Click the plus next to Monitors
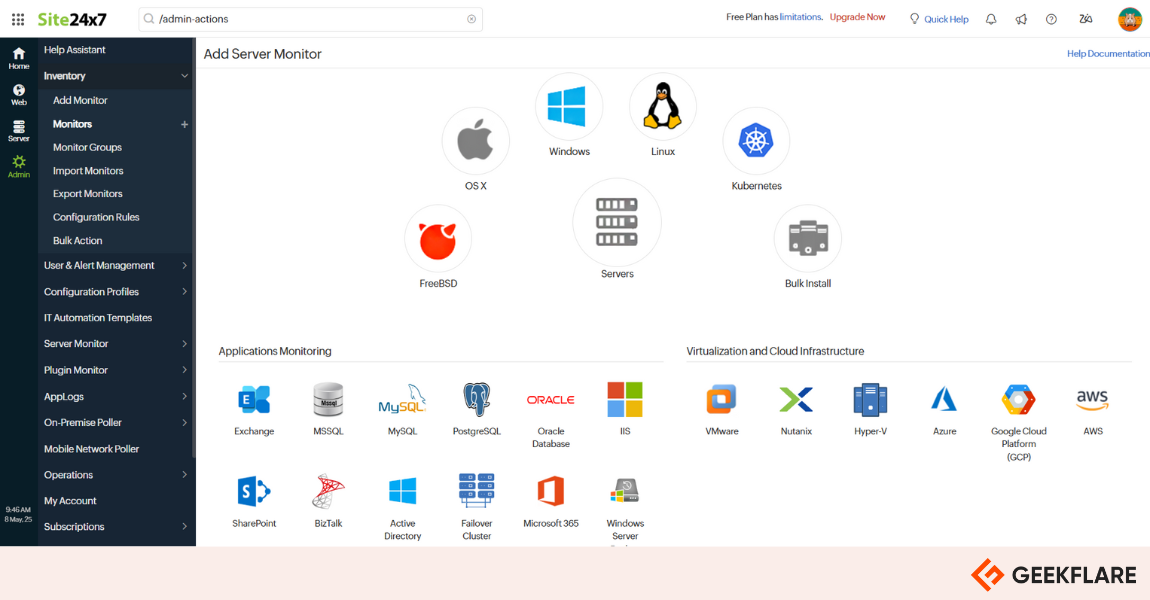 (x=185, y=125)
